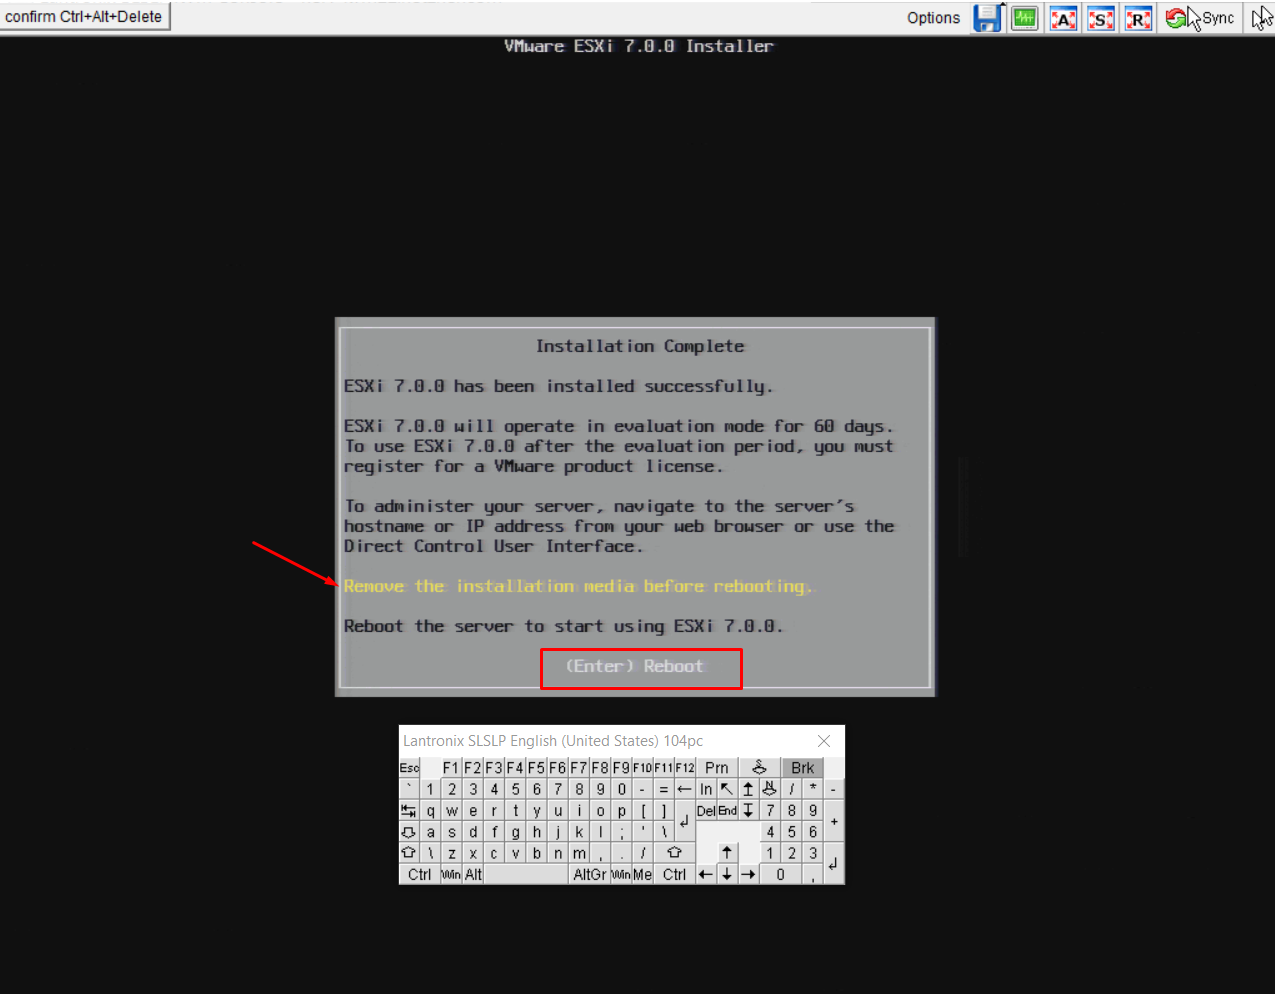Click the End key
The height and width of the screenshot is (994, 1275).
point(727,810)
